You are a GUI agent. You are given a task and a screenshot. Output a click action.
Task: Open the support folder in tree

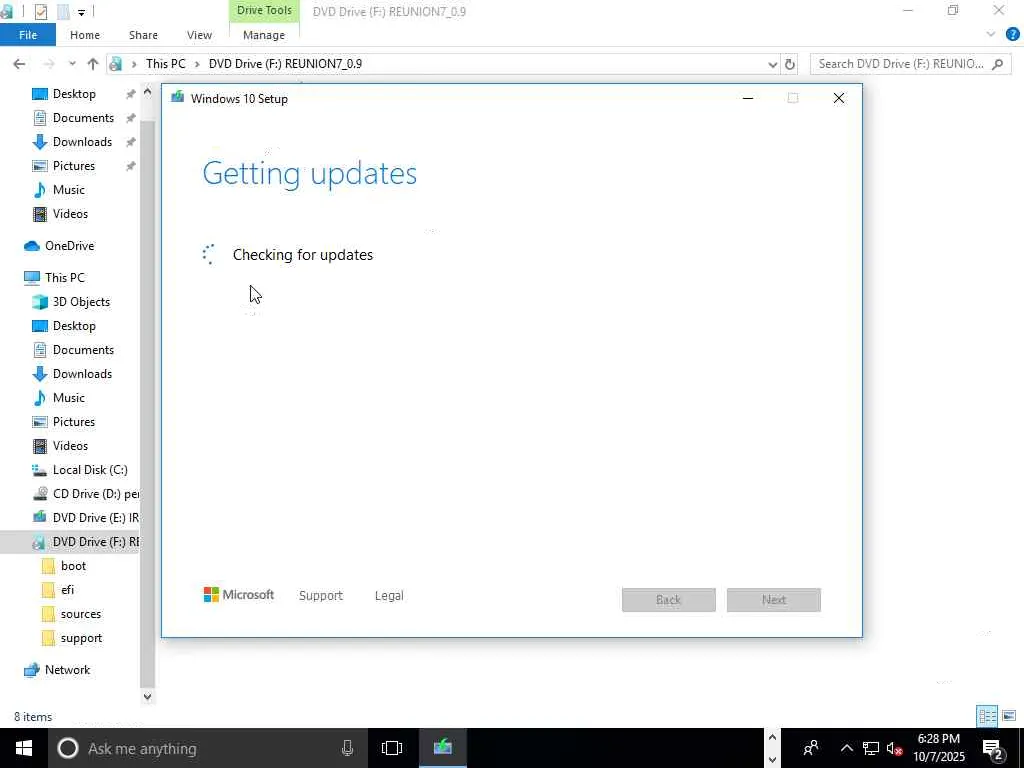coord(81,638)
